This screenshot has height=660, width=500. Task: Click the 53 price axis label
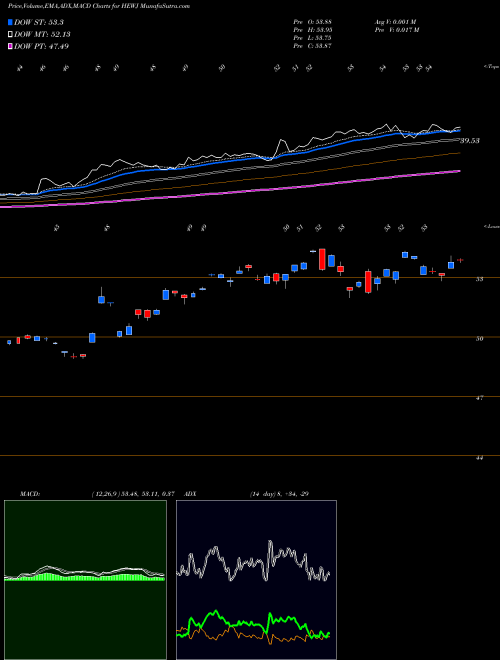coord(479,279)
